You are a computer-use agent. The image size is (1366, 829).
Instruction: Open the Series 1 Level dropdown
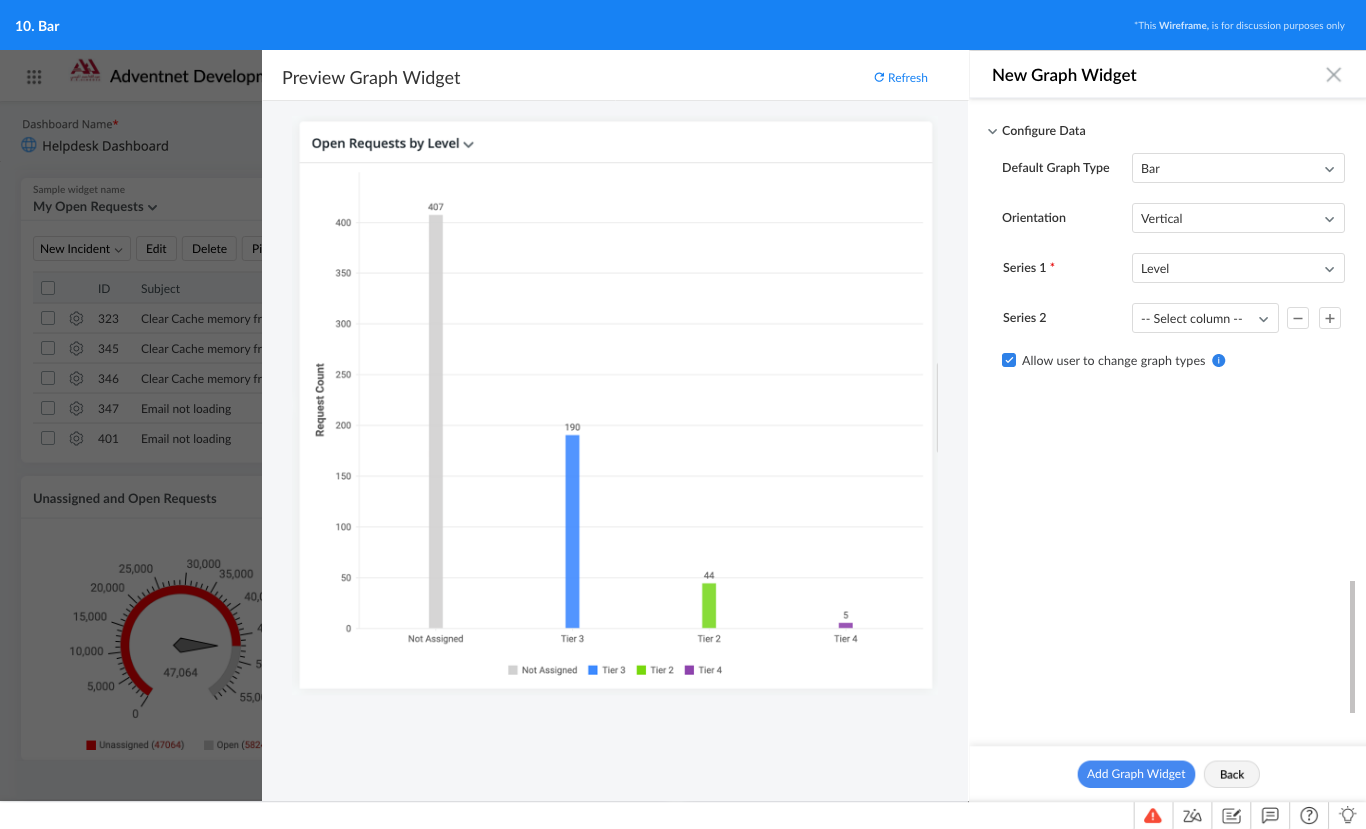1238,268
